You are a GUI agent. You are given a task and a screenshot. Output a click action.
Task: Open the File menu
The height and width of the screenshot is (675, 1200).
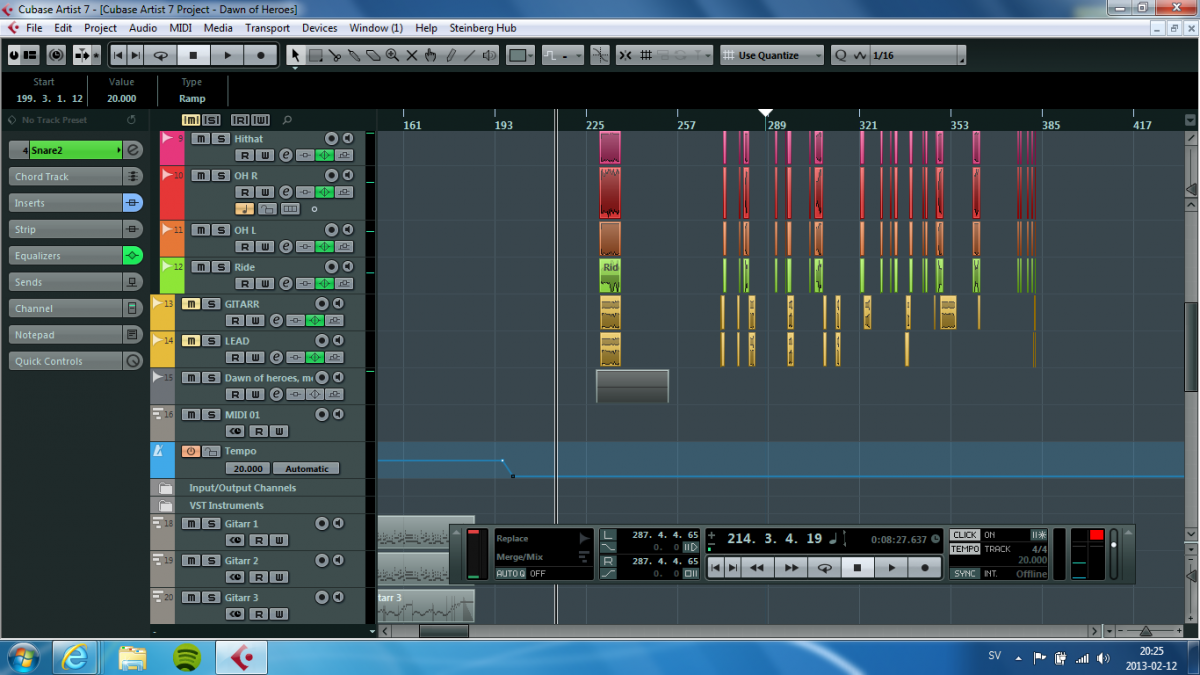34,28
